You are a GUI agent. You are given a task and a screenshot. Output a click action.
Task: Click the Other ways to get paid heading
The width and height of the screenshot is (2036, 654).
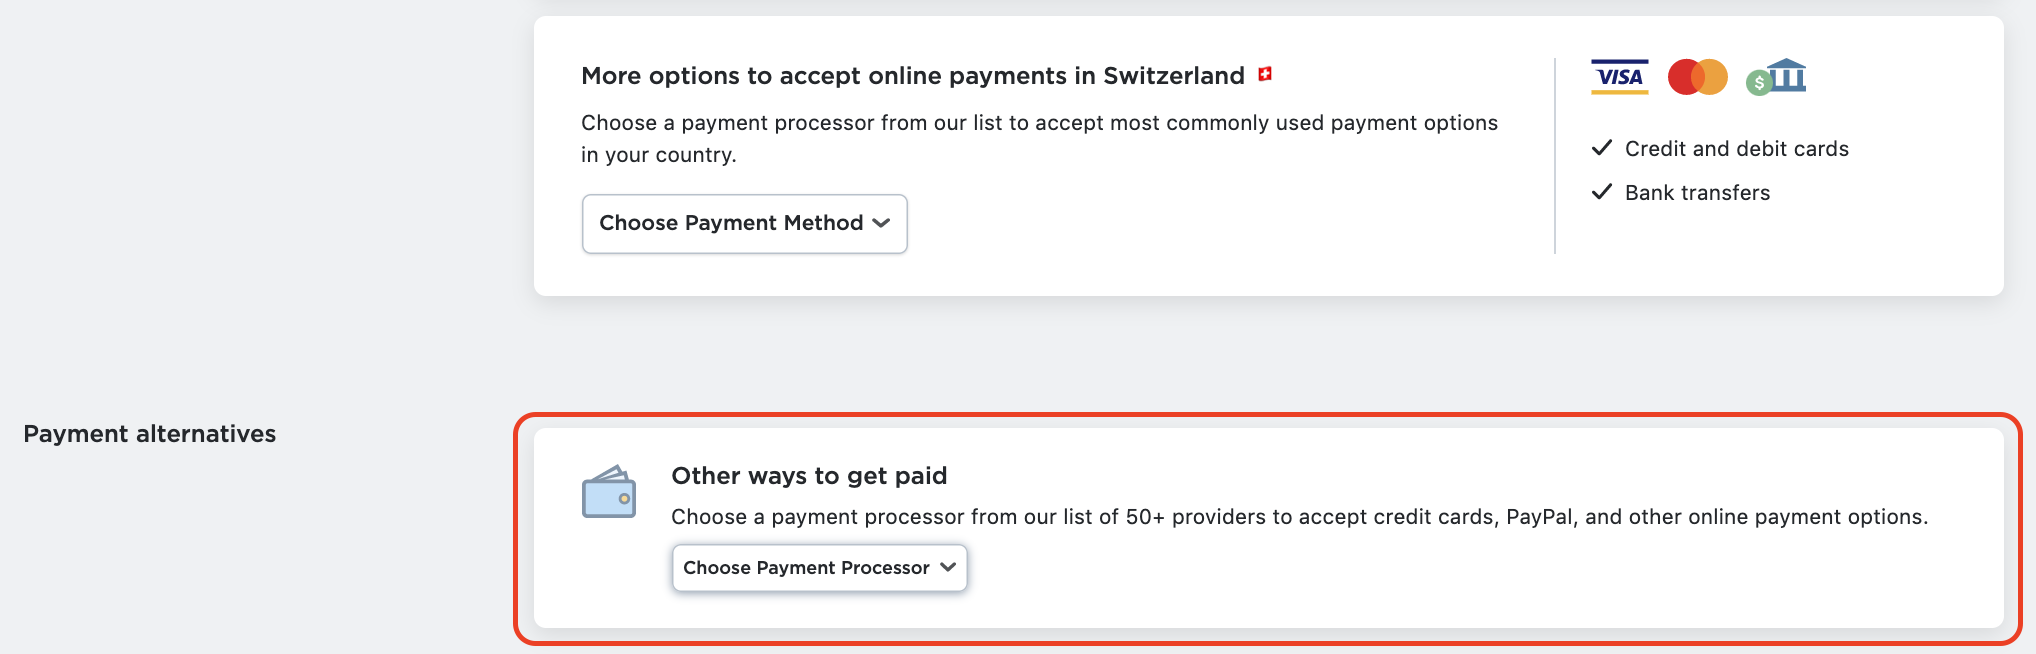809,476
